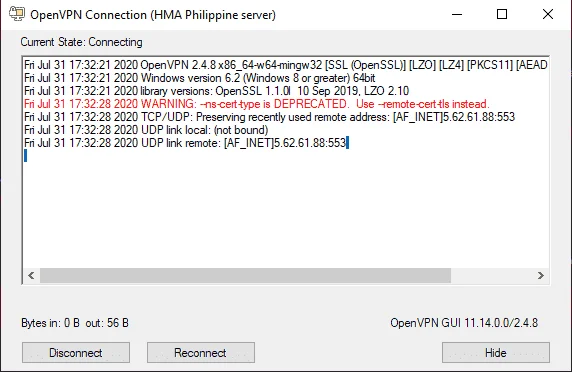
Task: Select the red DEPRECATED warning log line
Action: (256, 104)
